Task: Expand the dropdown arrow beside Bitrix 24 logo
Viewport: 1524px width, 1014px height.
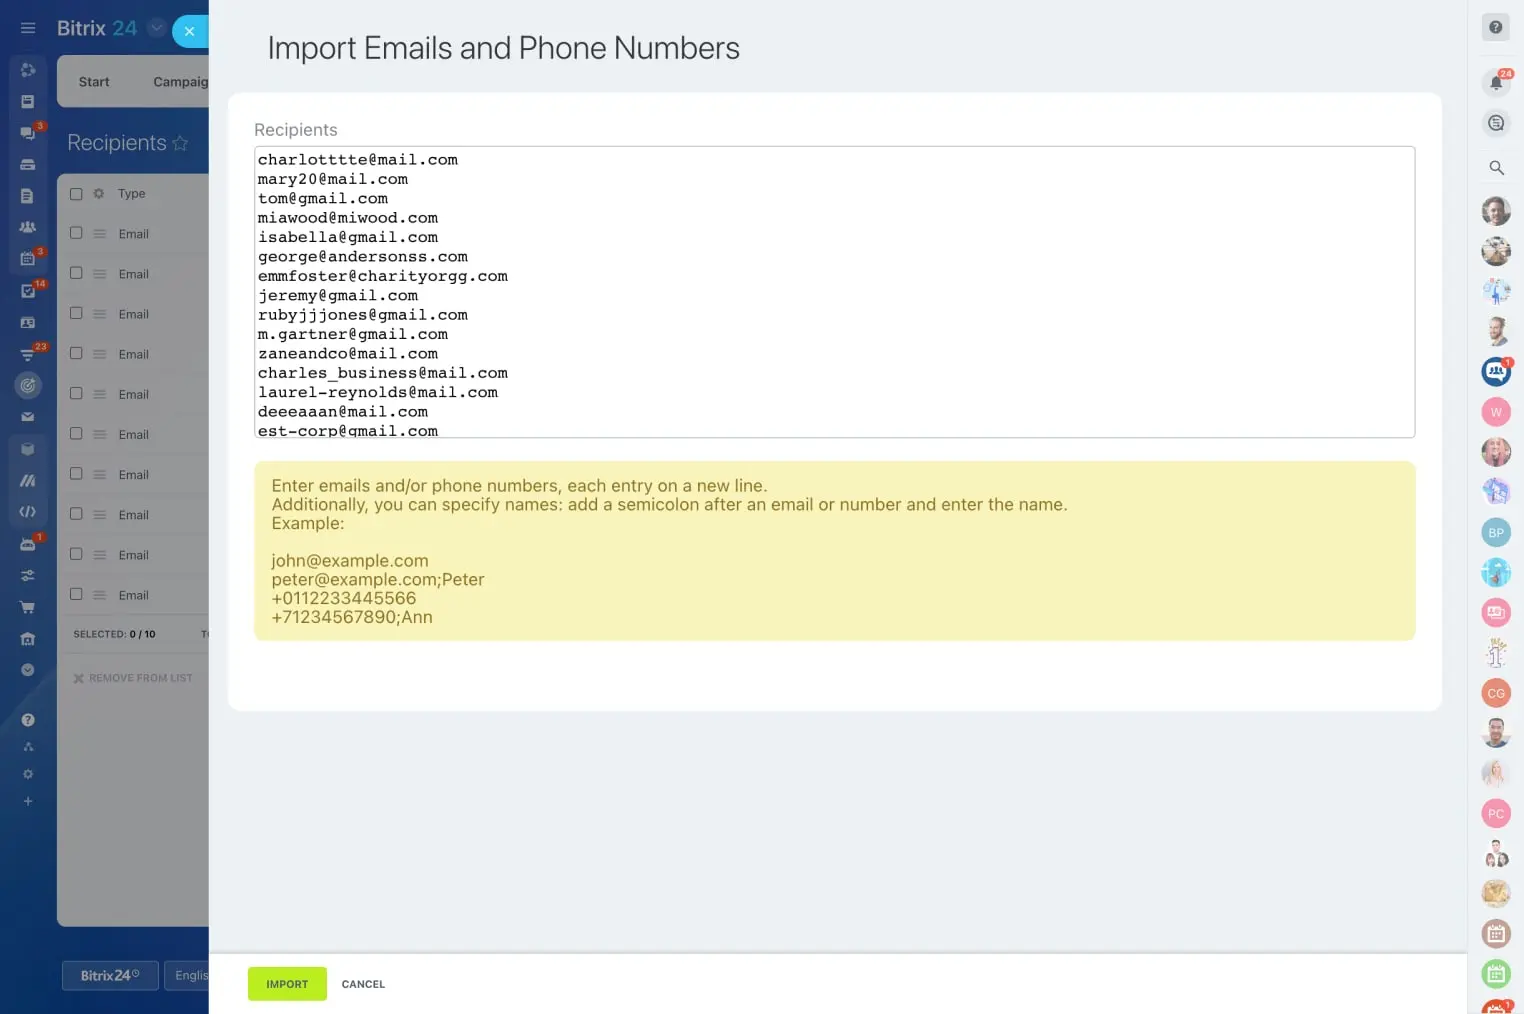Action: point(156,28)
